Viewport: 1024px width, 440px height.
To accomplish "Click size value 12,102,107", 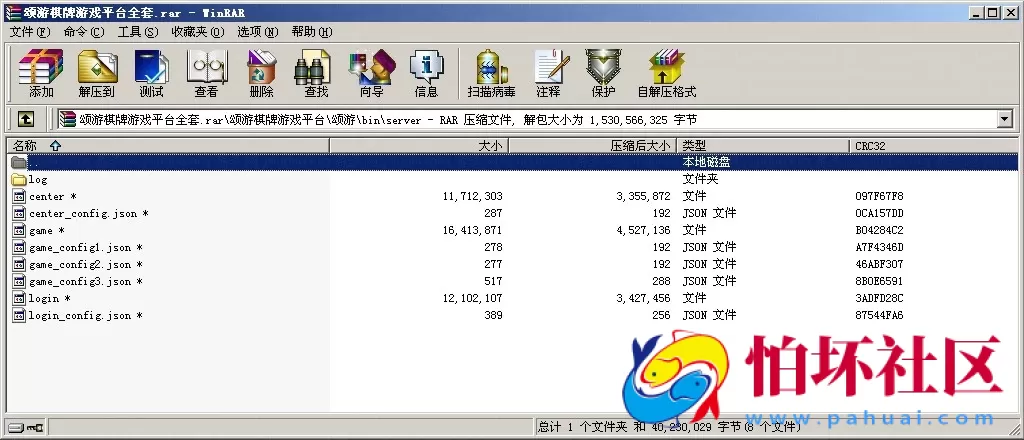I will (473, 298).
